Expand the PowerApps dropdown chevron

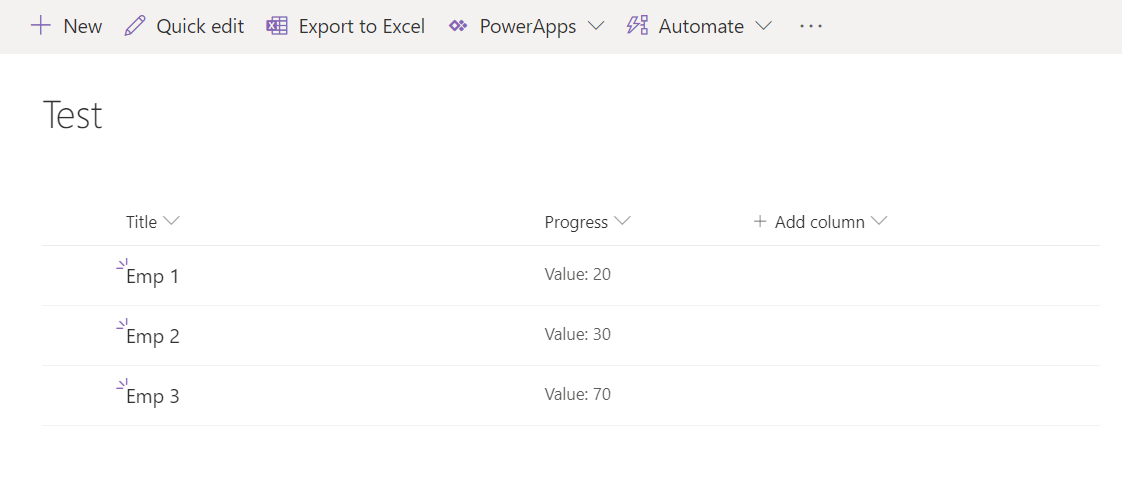click(595, 26)
